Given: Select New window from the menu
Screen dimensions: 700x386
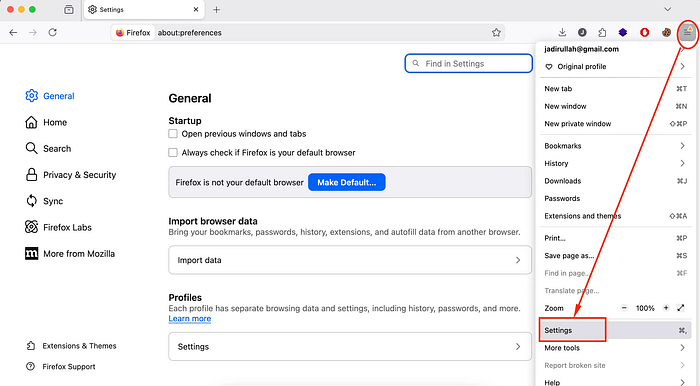Looking at the screenshot, I should (x=616, y=106).
